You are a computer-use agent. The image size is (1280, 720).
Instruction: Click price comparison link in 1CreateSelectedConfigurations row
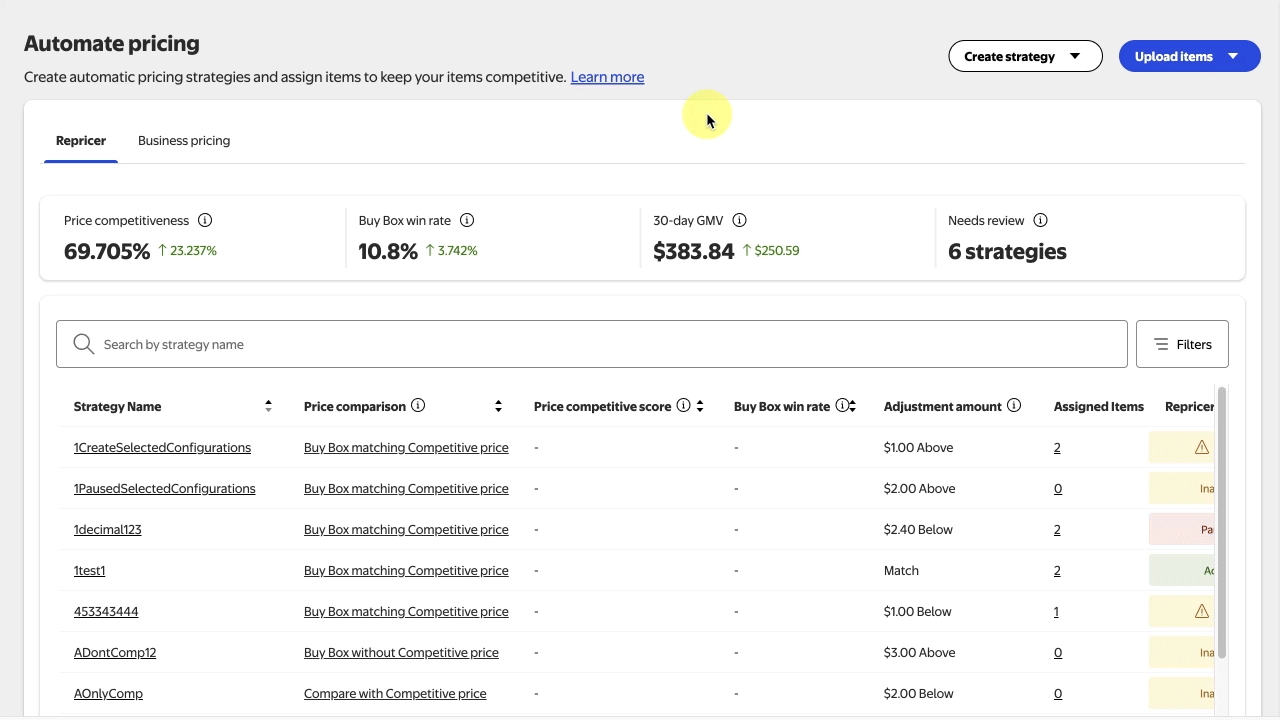click(406, 447)
